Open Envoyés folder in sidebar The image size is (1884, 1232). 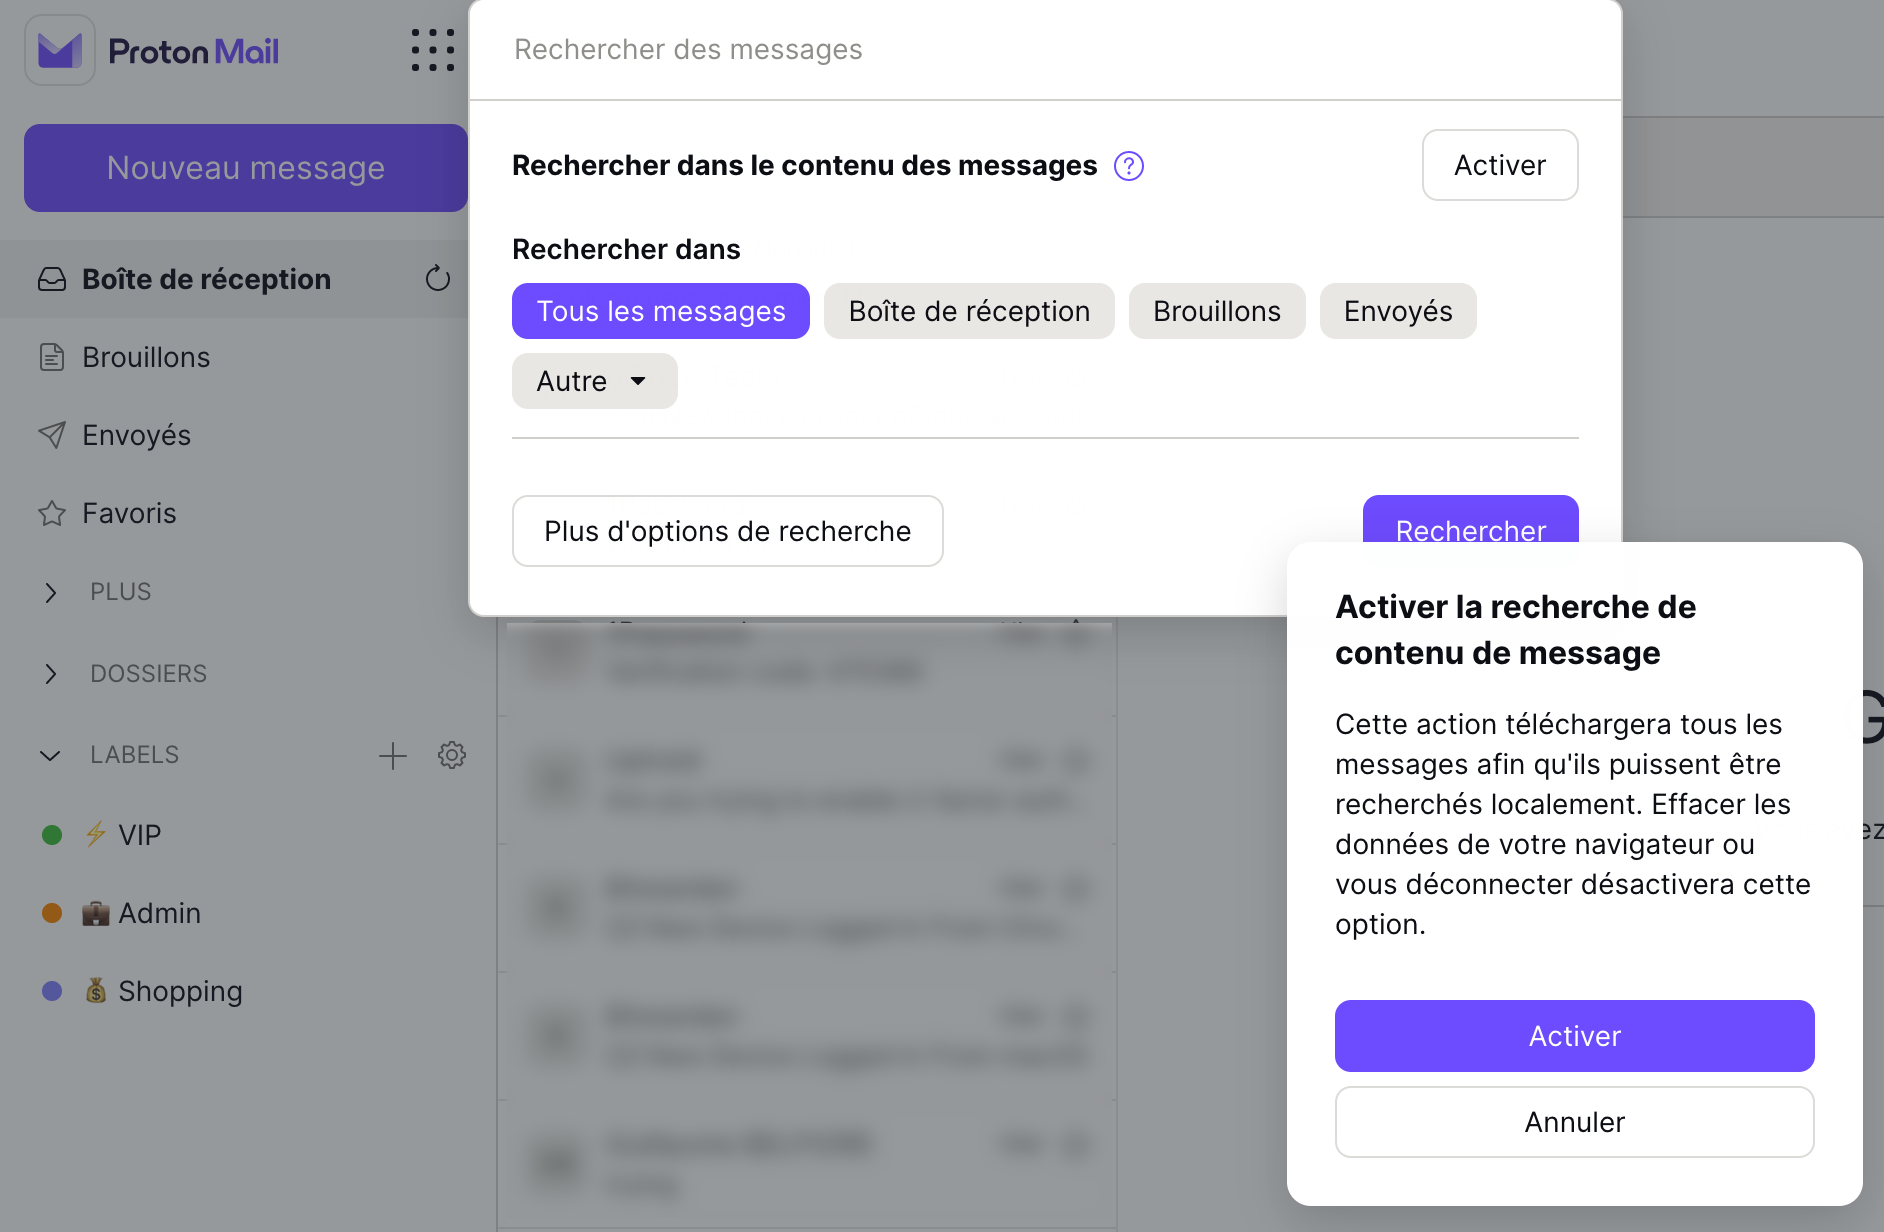click(x=234, y=435)
